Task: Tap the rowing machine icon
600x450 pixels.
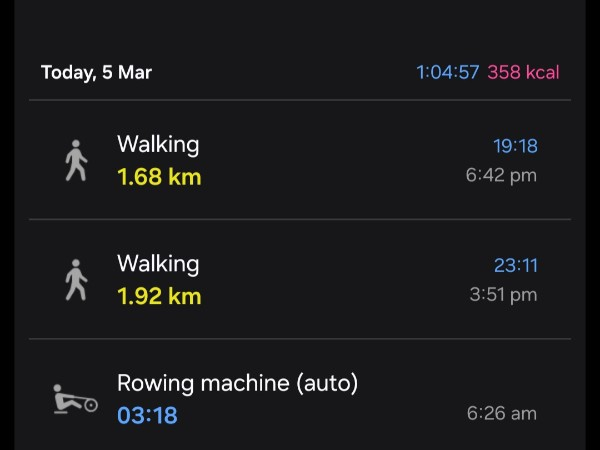Action: coord(75,398)
